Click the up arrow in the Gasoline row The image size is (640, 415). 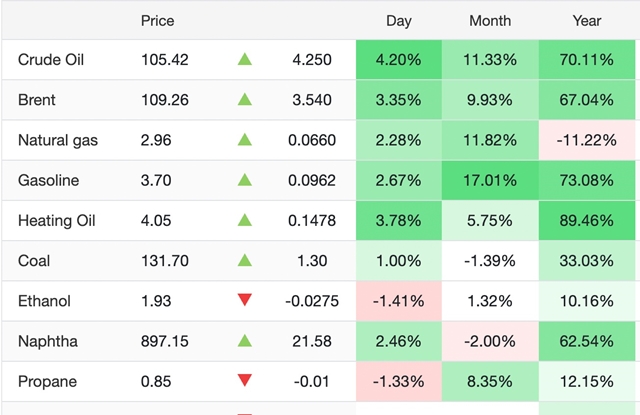click(244, 180)
